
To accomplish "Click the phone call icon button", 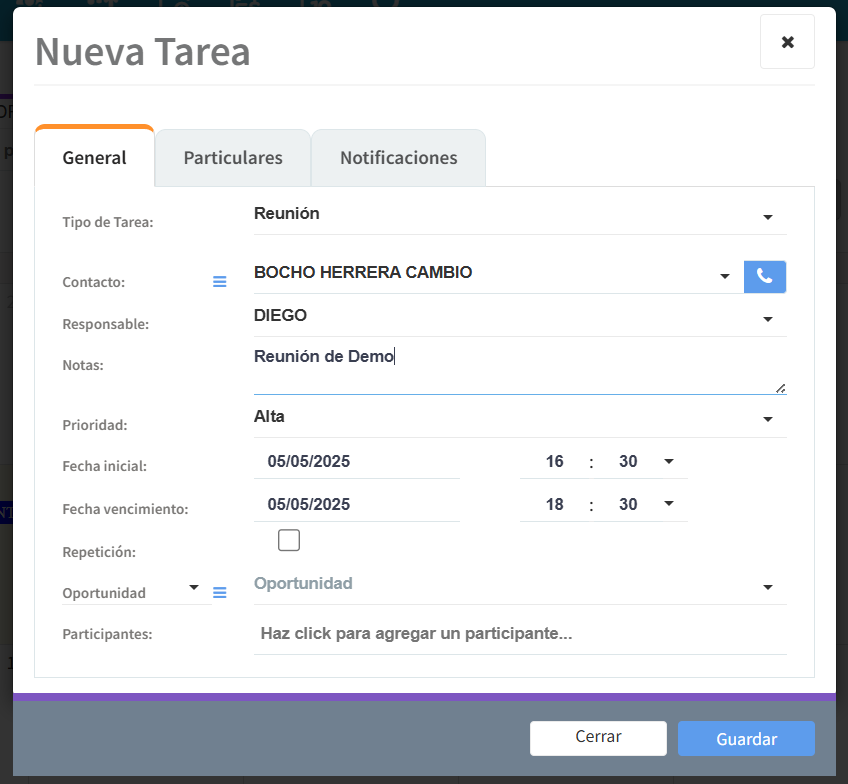I will tap(765, 277).
